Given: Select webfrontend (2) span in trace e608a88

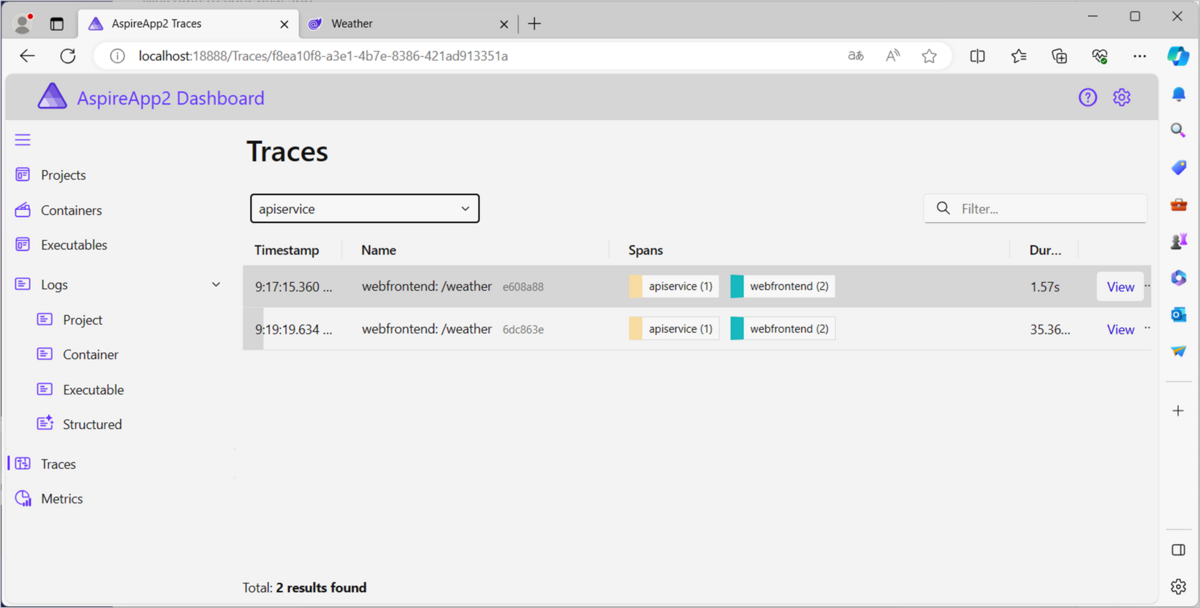Looking at the screenshot, I should (x=783, y=286).
